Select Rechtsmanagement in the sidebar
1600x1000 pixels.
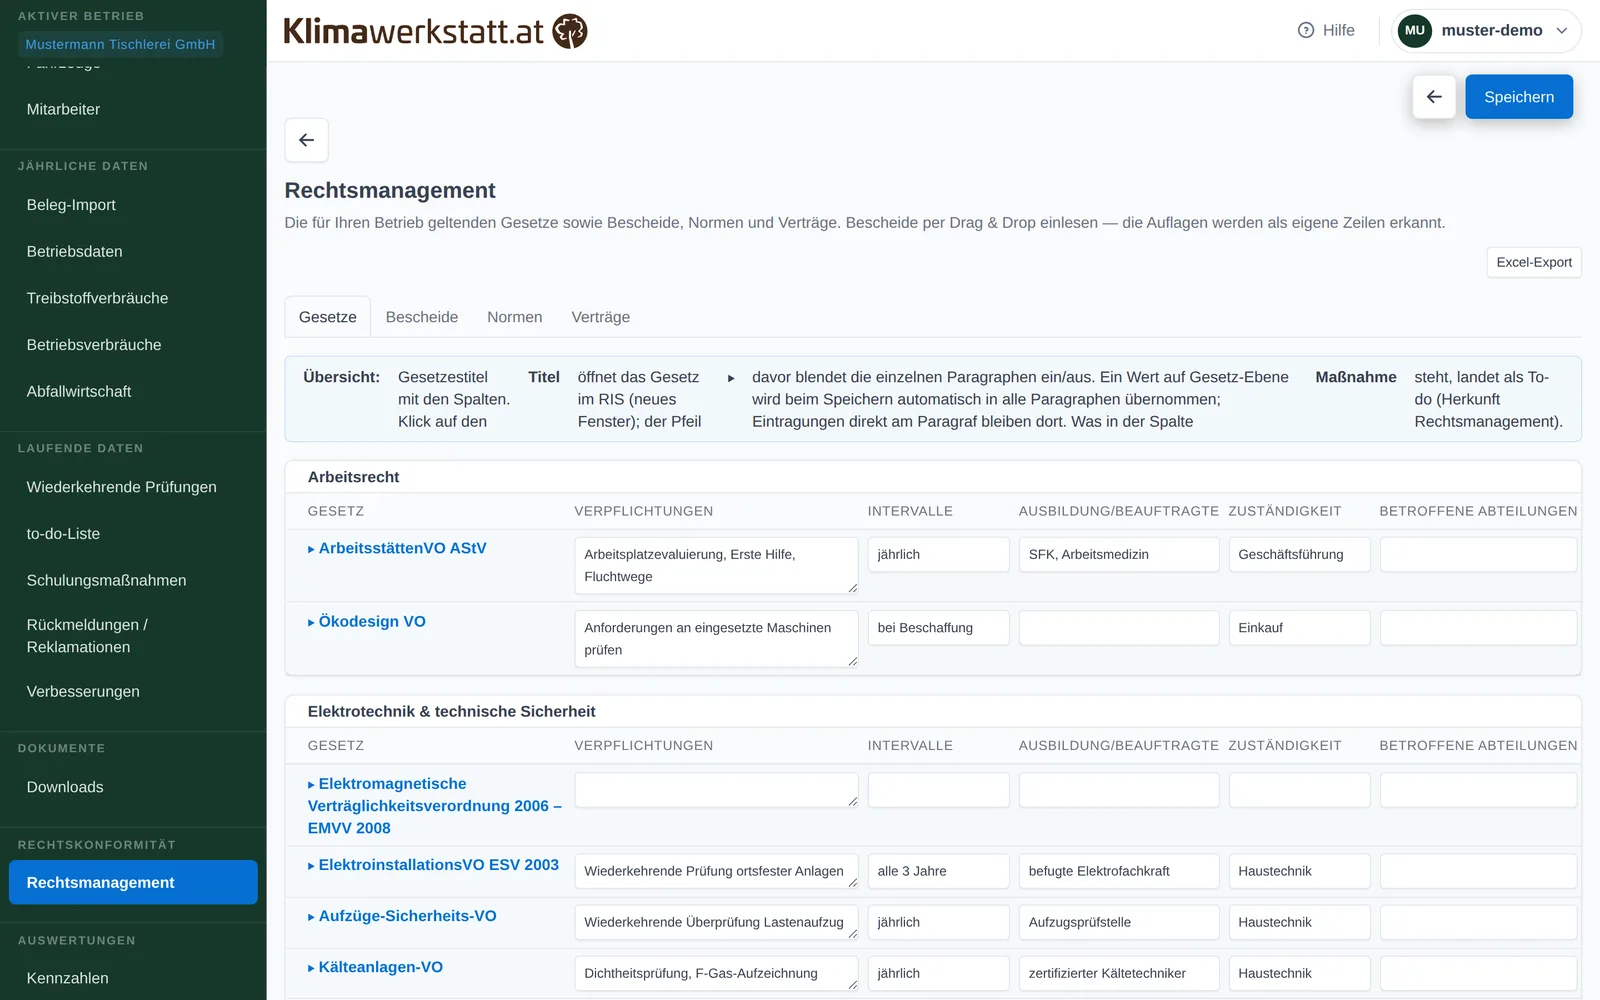pos(133,882)
